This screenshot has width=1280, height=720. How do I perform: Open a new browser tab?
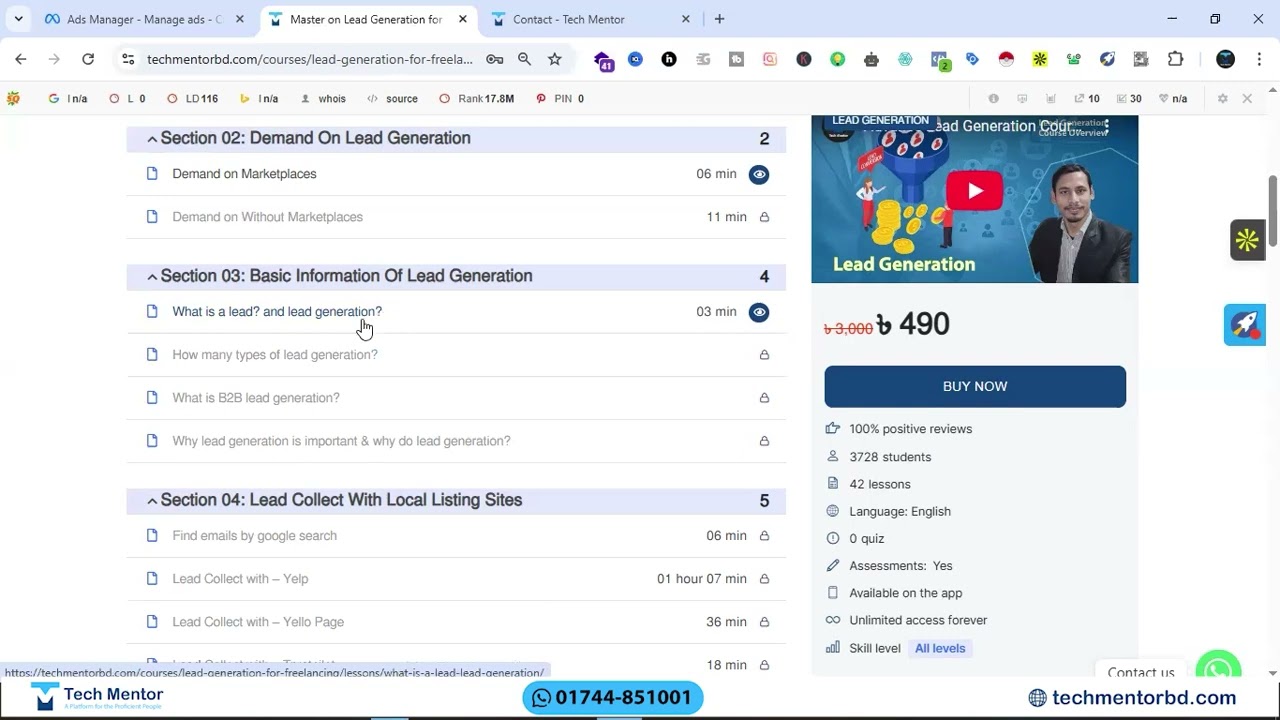pos(719,19)
